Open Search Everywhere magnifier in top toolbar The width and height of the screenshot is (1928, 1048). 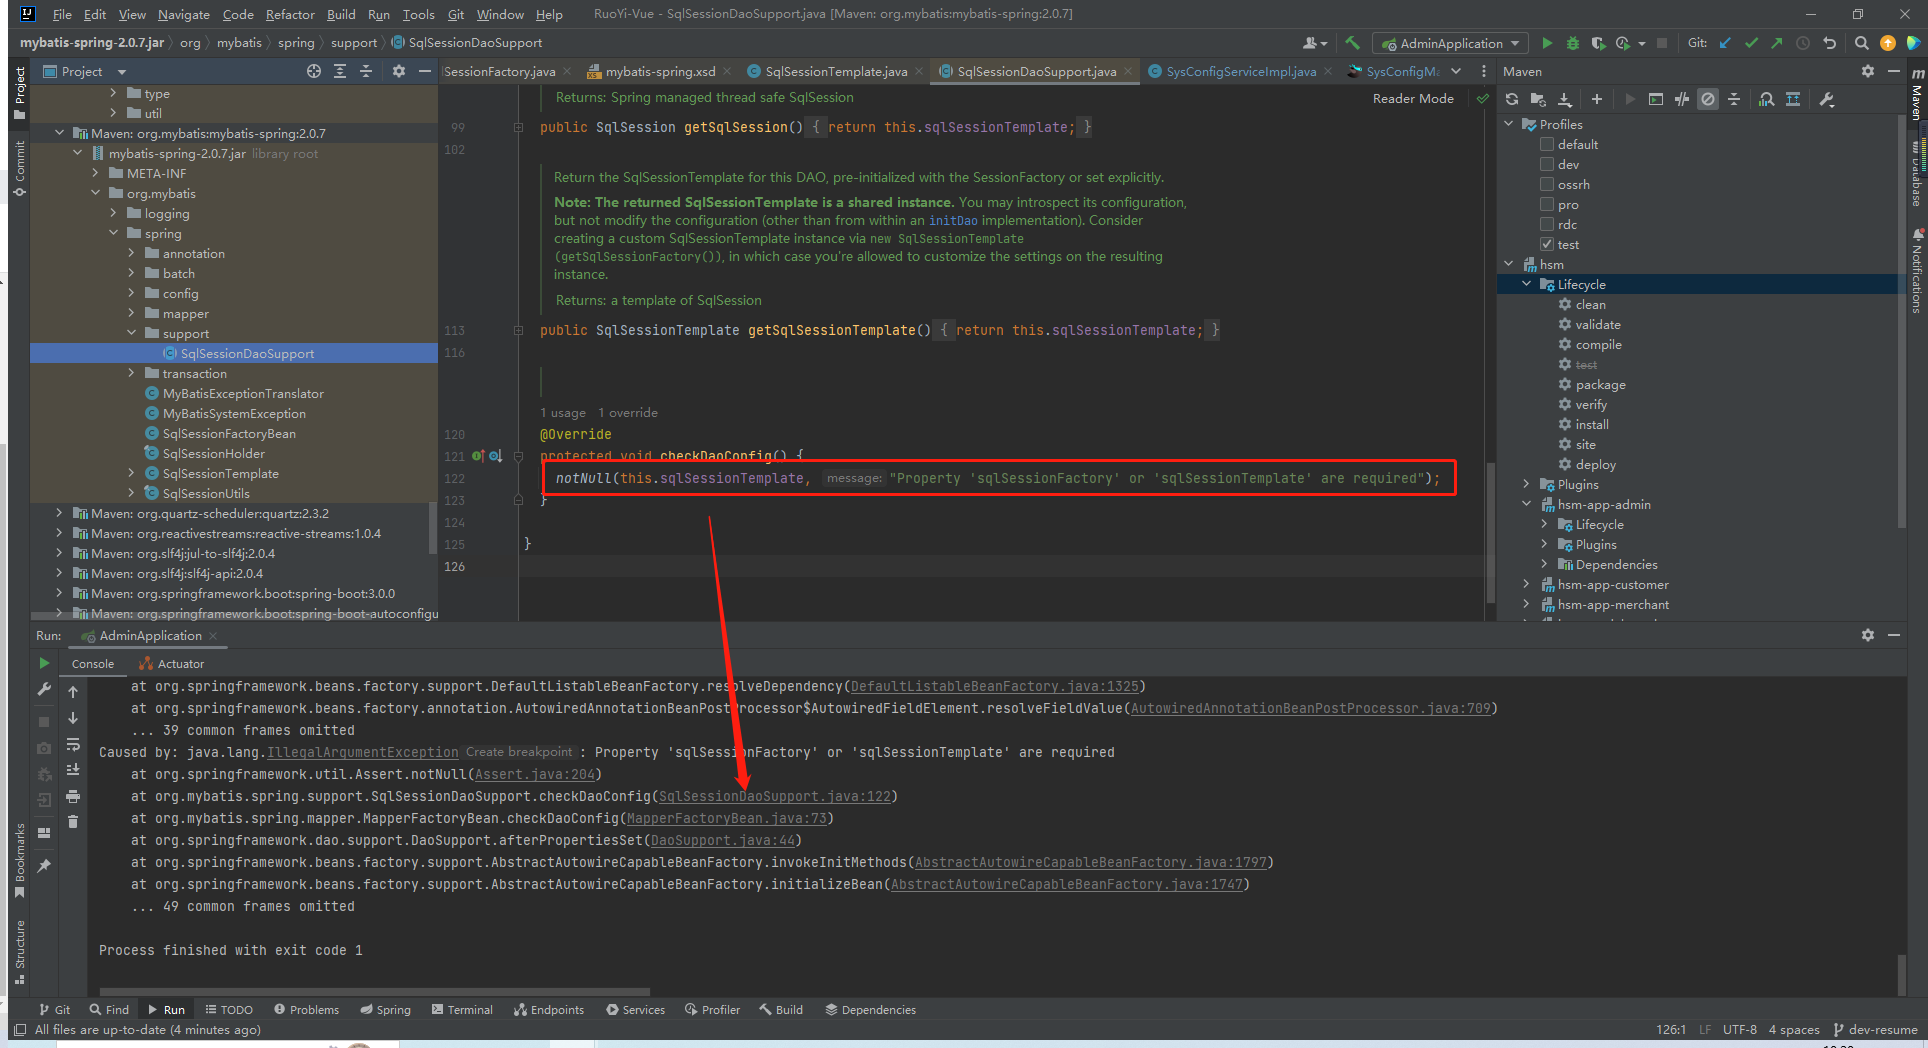pyautogui.click(x=1861, y=44)
